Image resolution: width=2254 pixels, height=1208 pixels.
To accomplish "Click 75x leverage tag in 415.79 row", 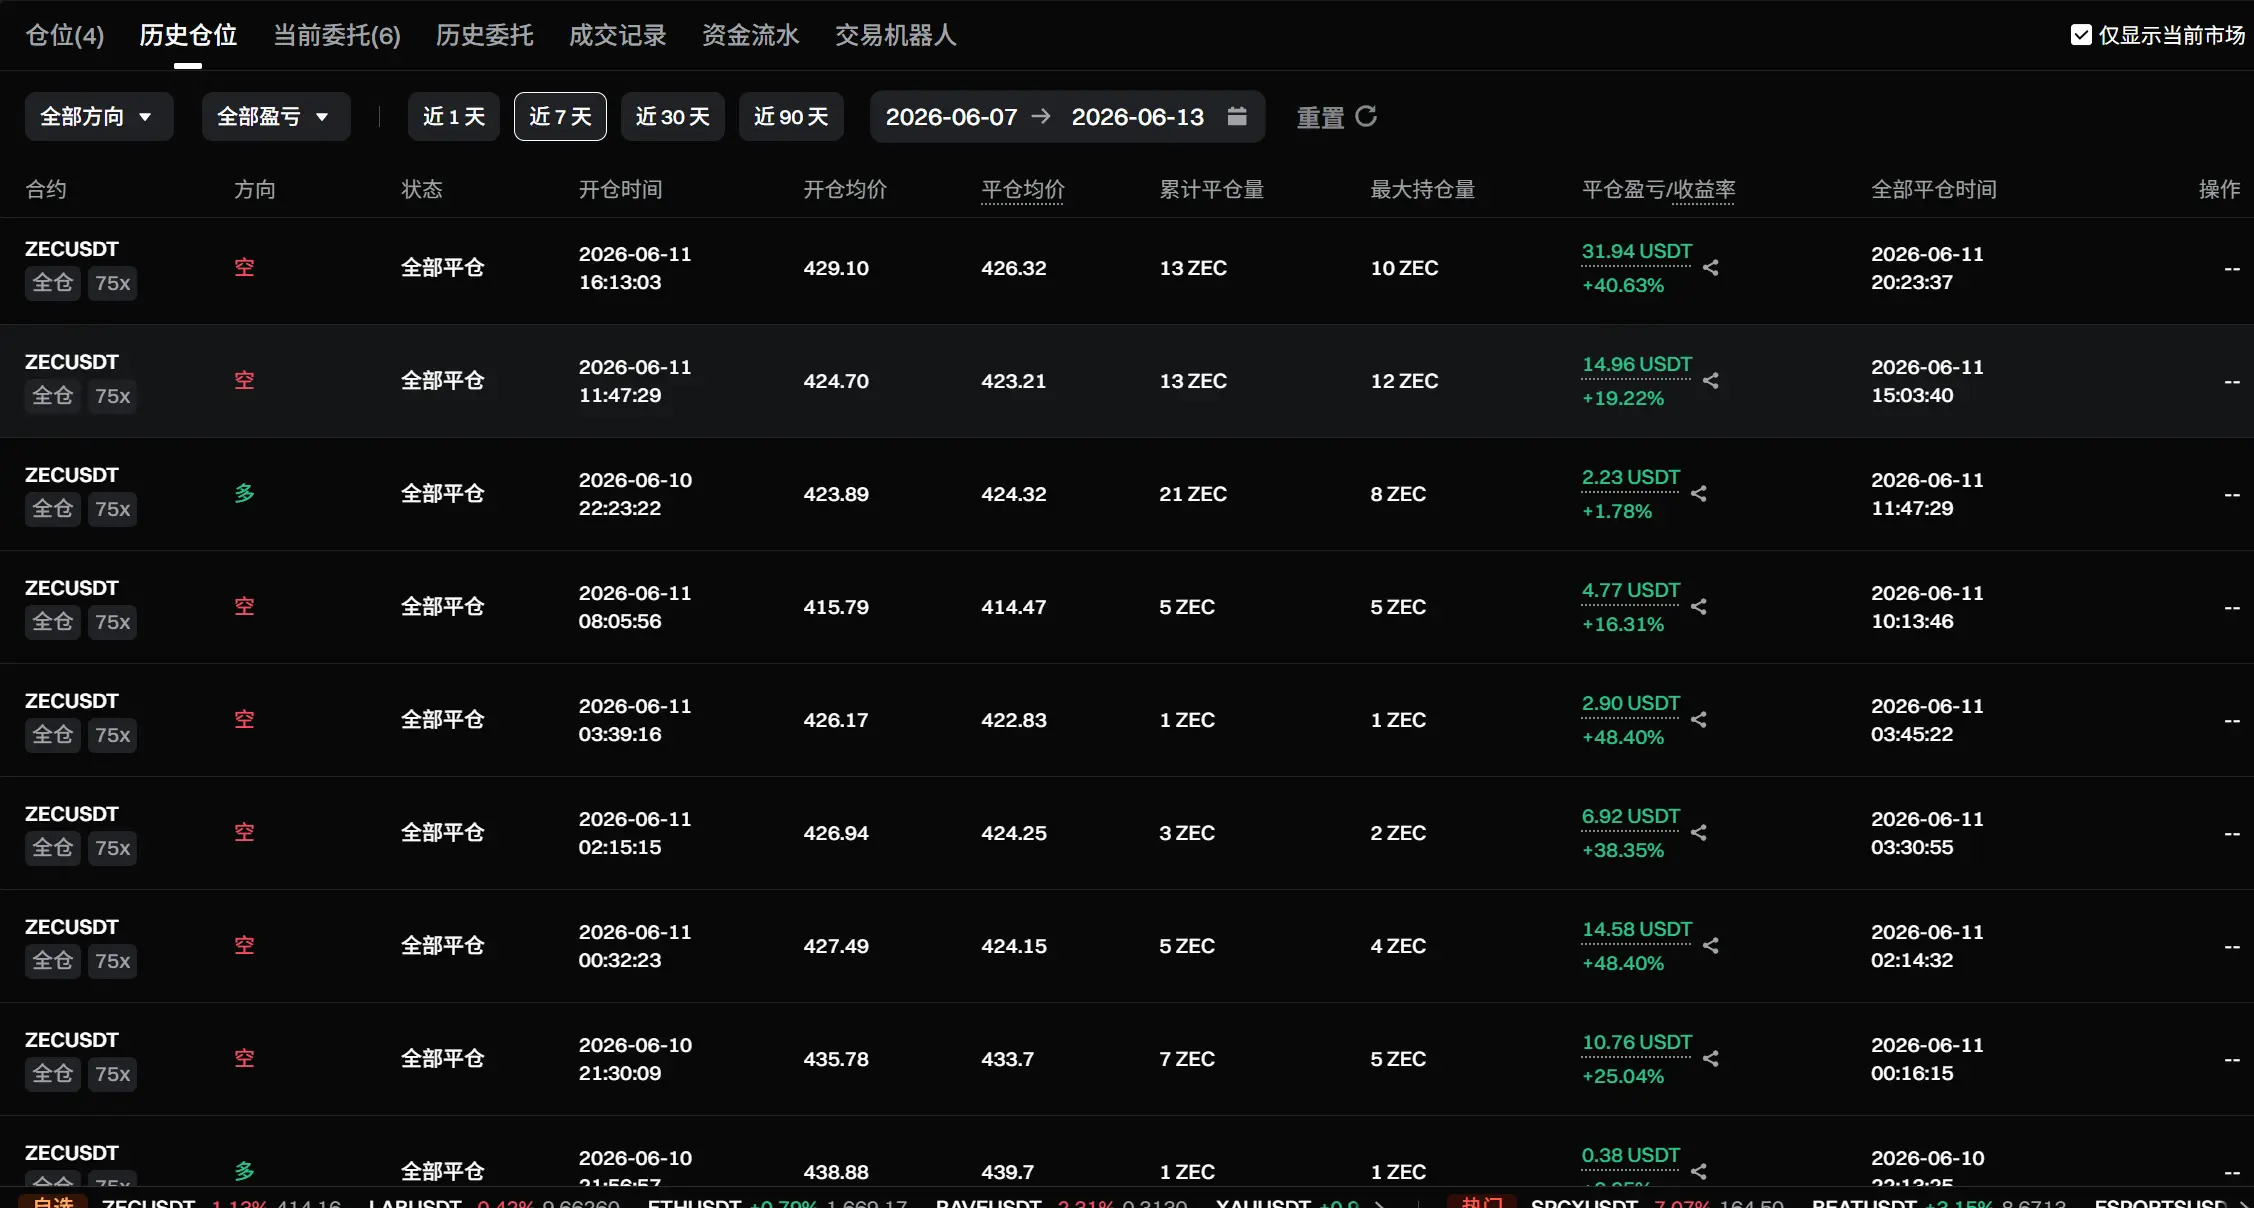I will click(113, 622).
